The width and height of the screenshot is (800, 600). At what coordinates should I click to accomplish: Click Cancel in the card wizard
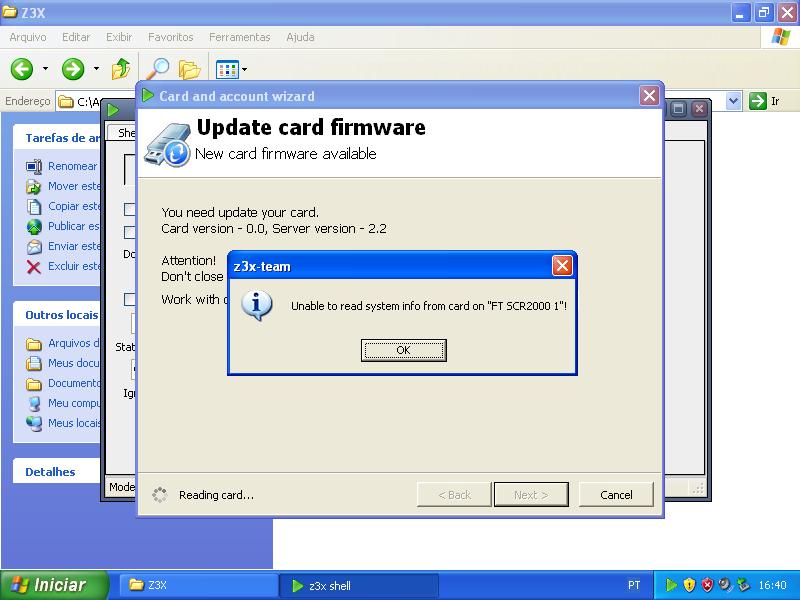(616, 494)
